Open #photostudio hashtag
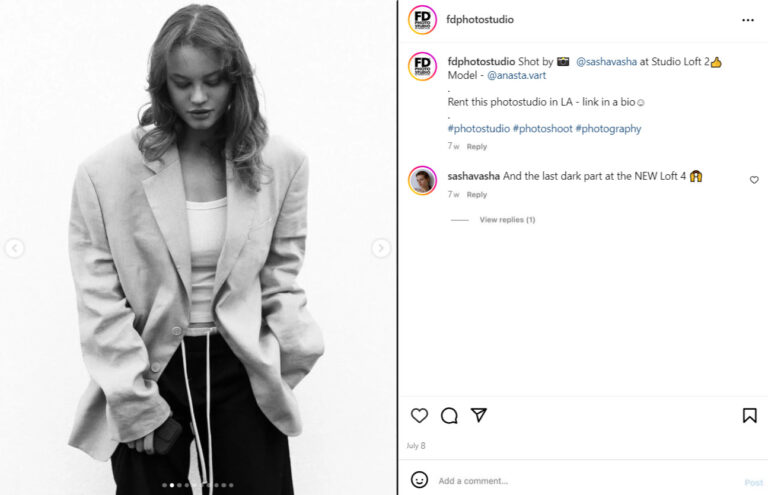 477,129
